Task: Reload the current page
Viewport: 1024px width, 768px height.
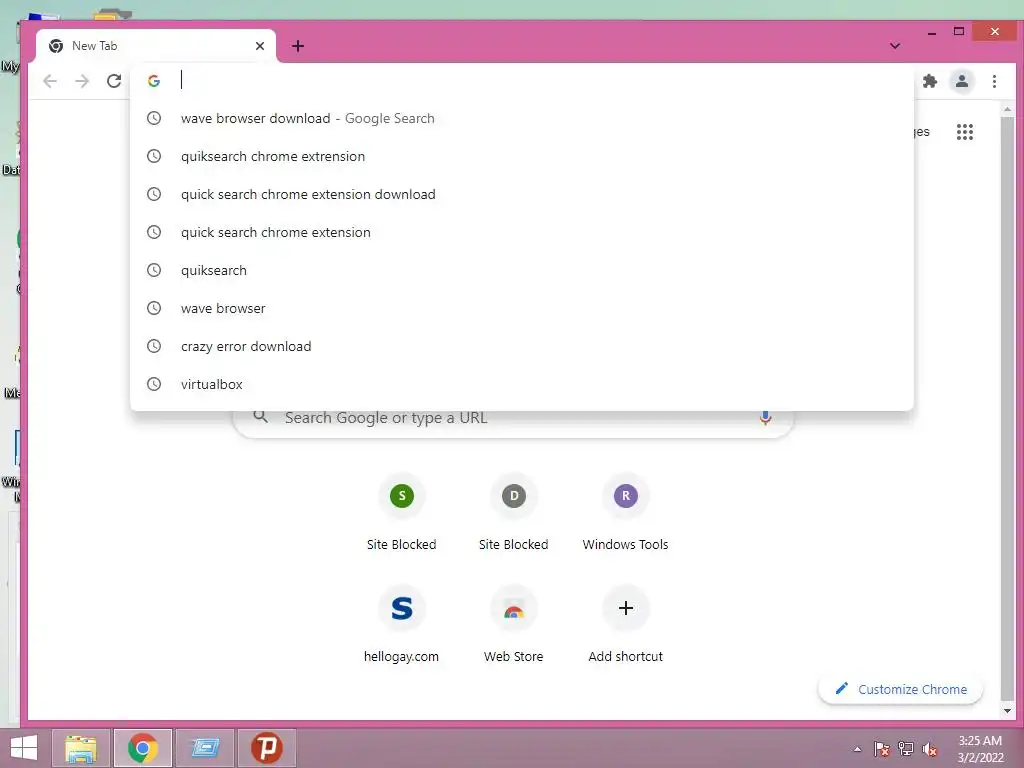Action: tap(114, 81)
